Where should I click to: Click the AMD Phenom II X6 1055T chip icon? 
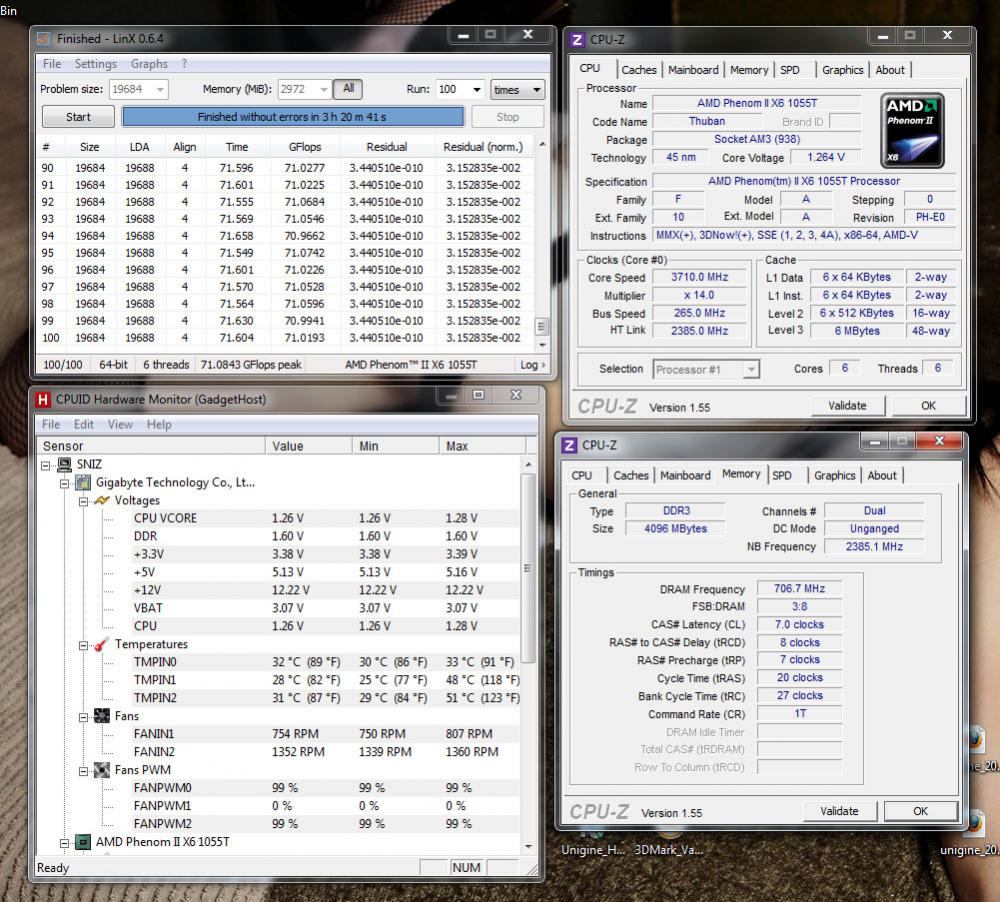(x=84, y=842)
